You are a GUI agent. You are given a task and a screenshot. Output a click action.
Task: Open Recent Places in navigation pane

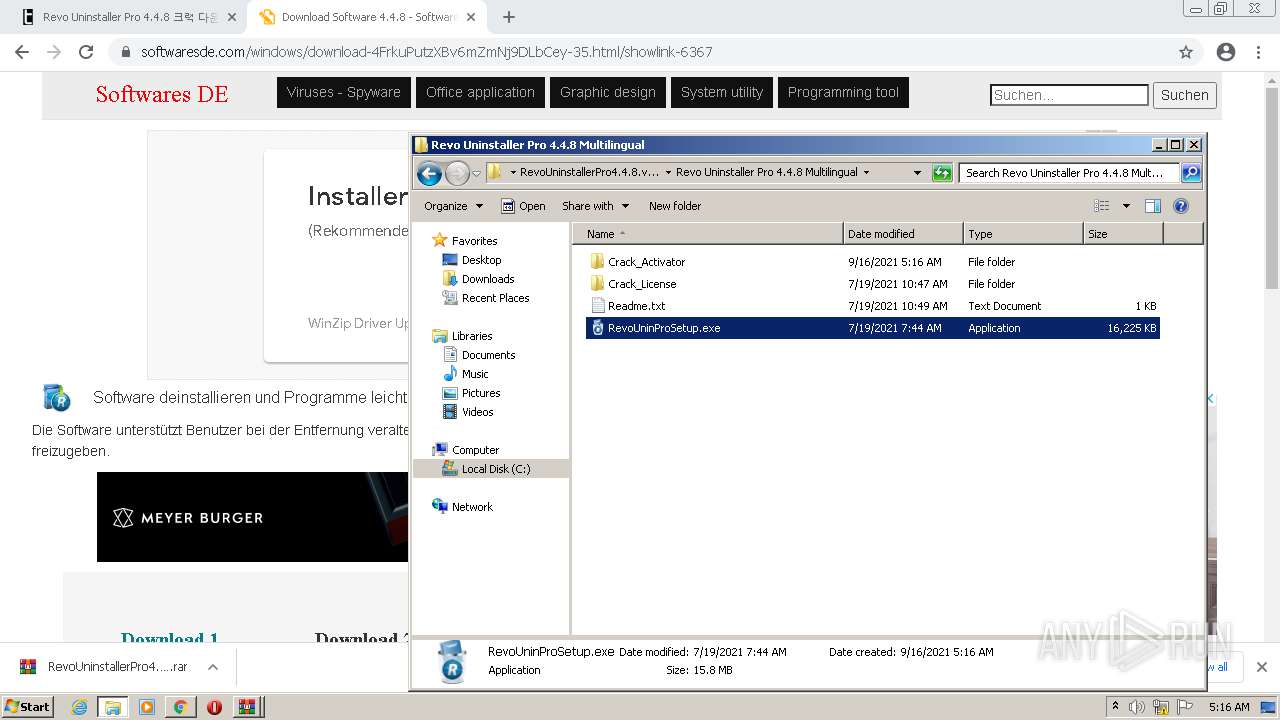click(495, 298)
